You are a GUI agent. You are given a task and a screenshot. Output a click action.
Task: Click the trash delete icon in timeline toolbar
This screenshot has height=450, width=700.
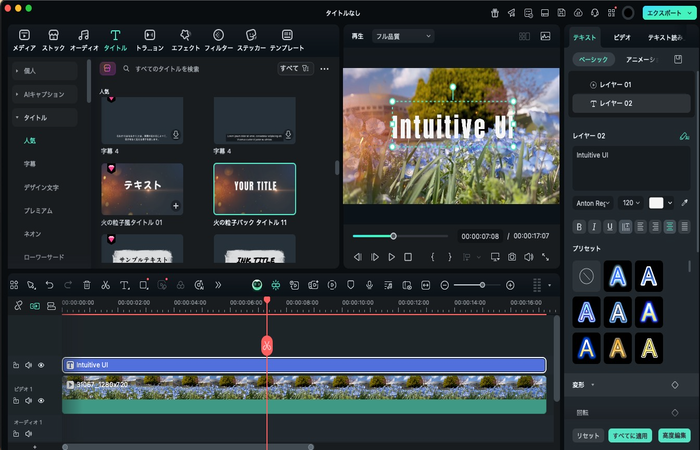[x=87, y=285]
